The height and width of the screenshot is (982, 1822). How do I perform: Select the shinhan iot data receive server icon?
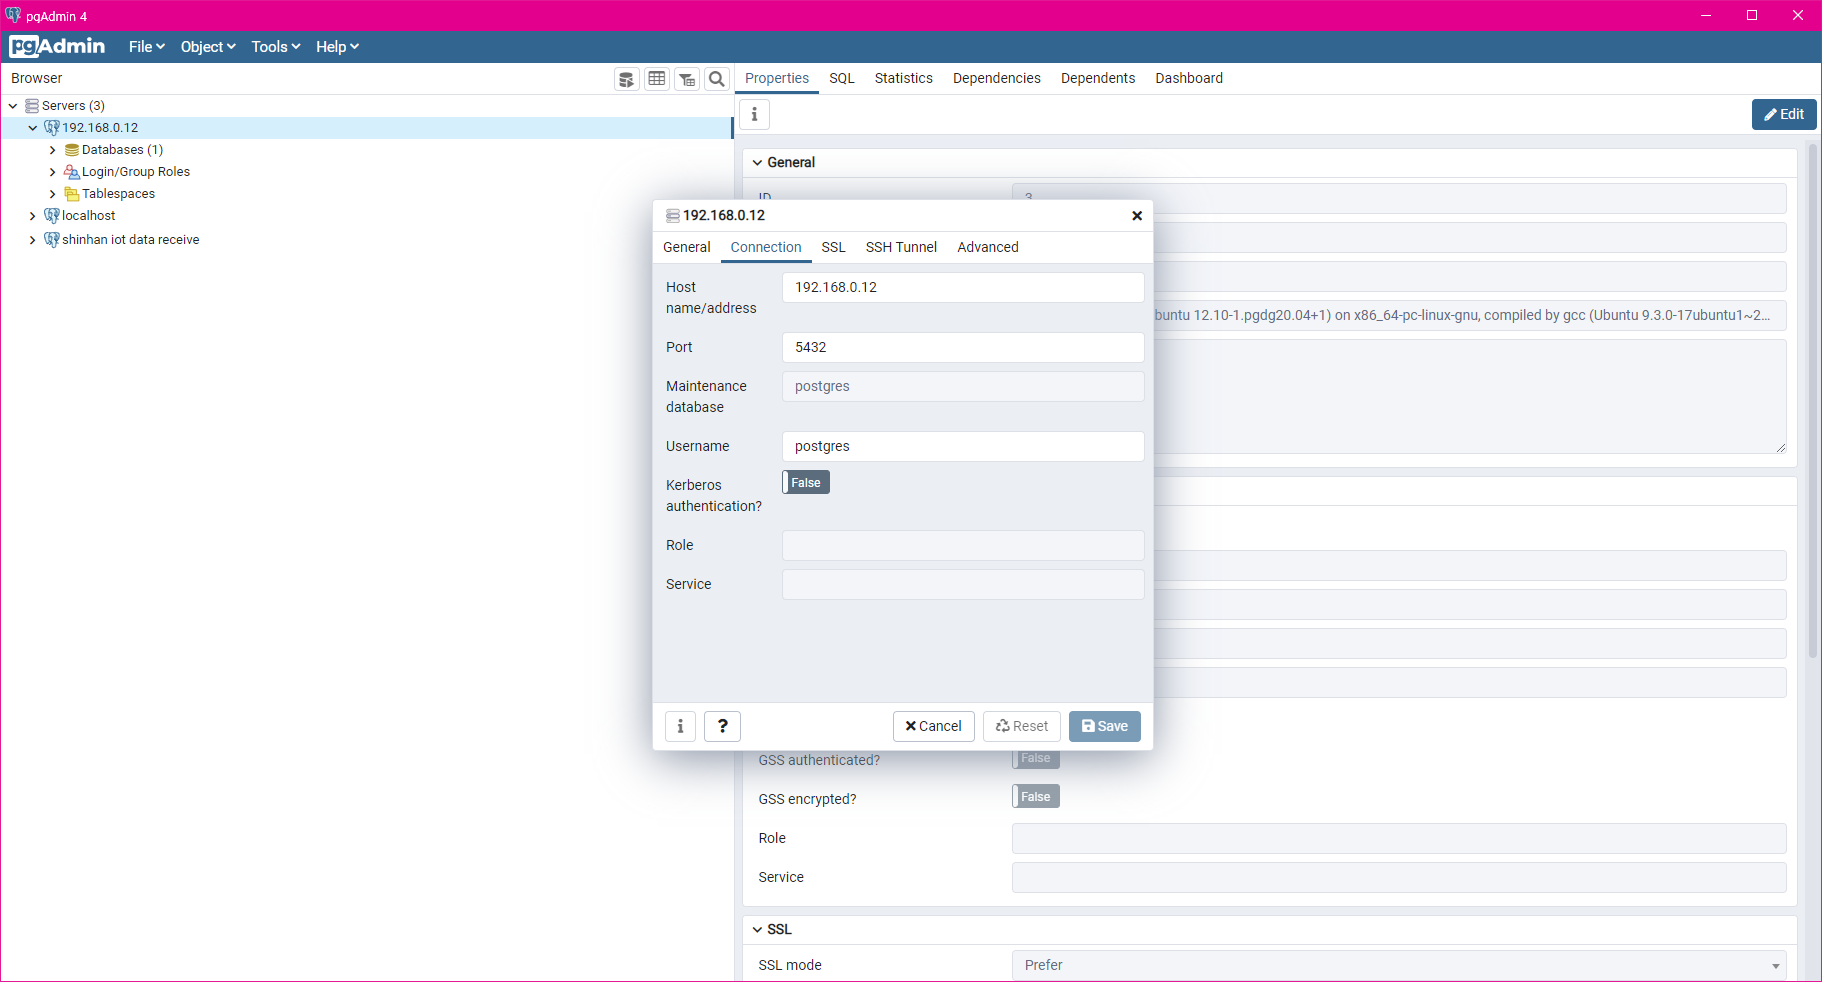pyautogui.click(x=52, y=240)
